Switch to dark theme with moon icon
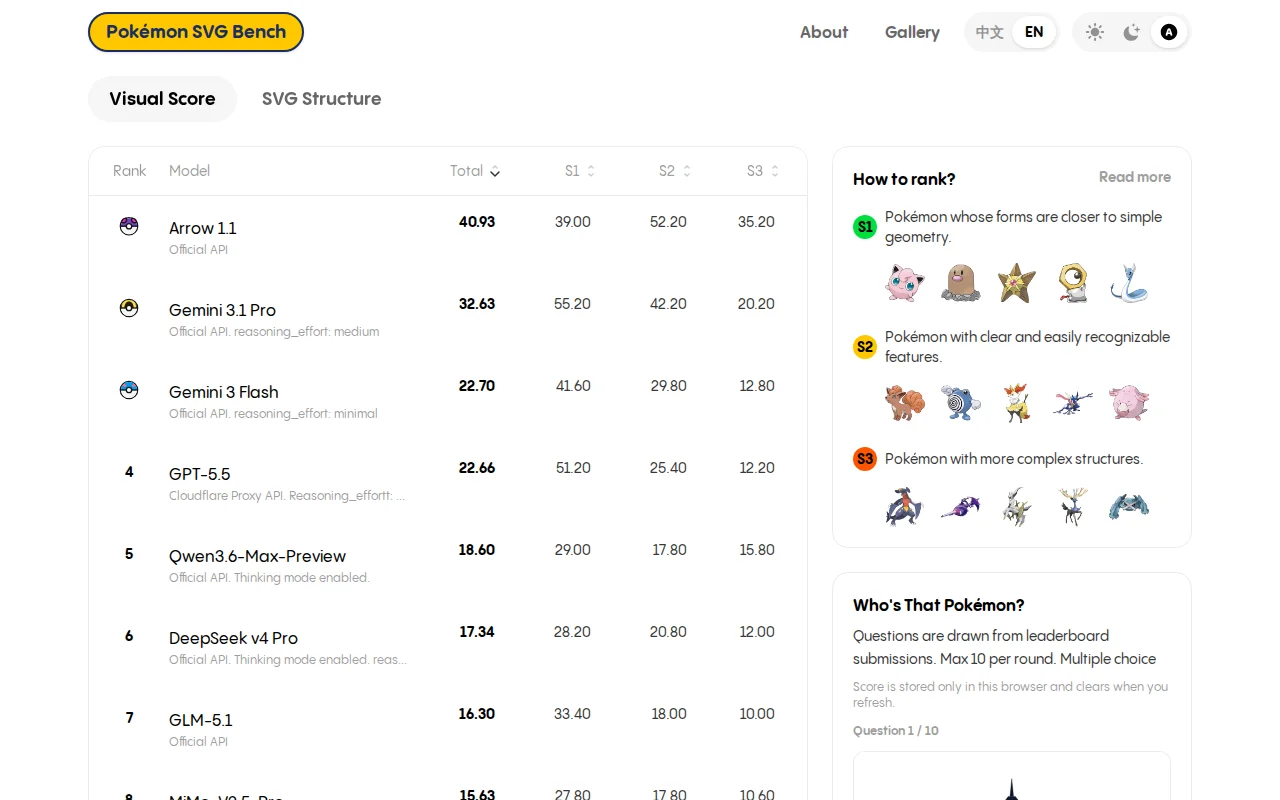1280x800 pixels. (1132, 32)
